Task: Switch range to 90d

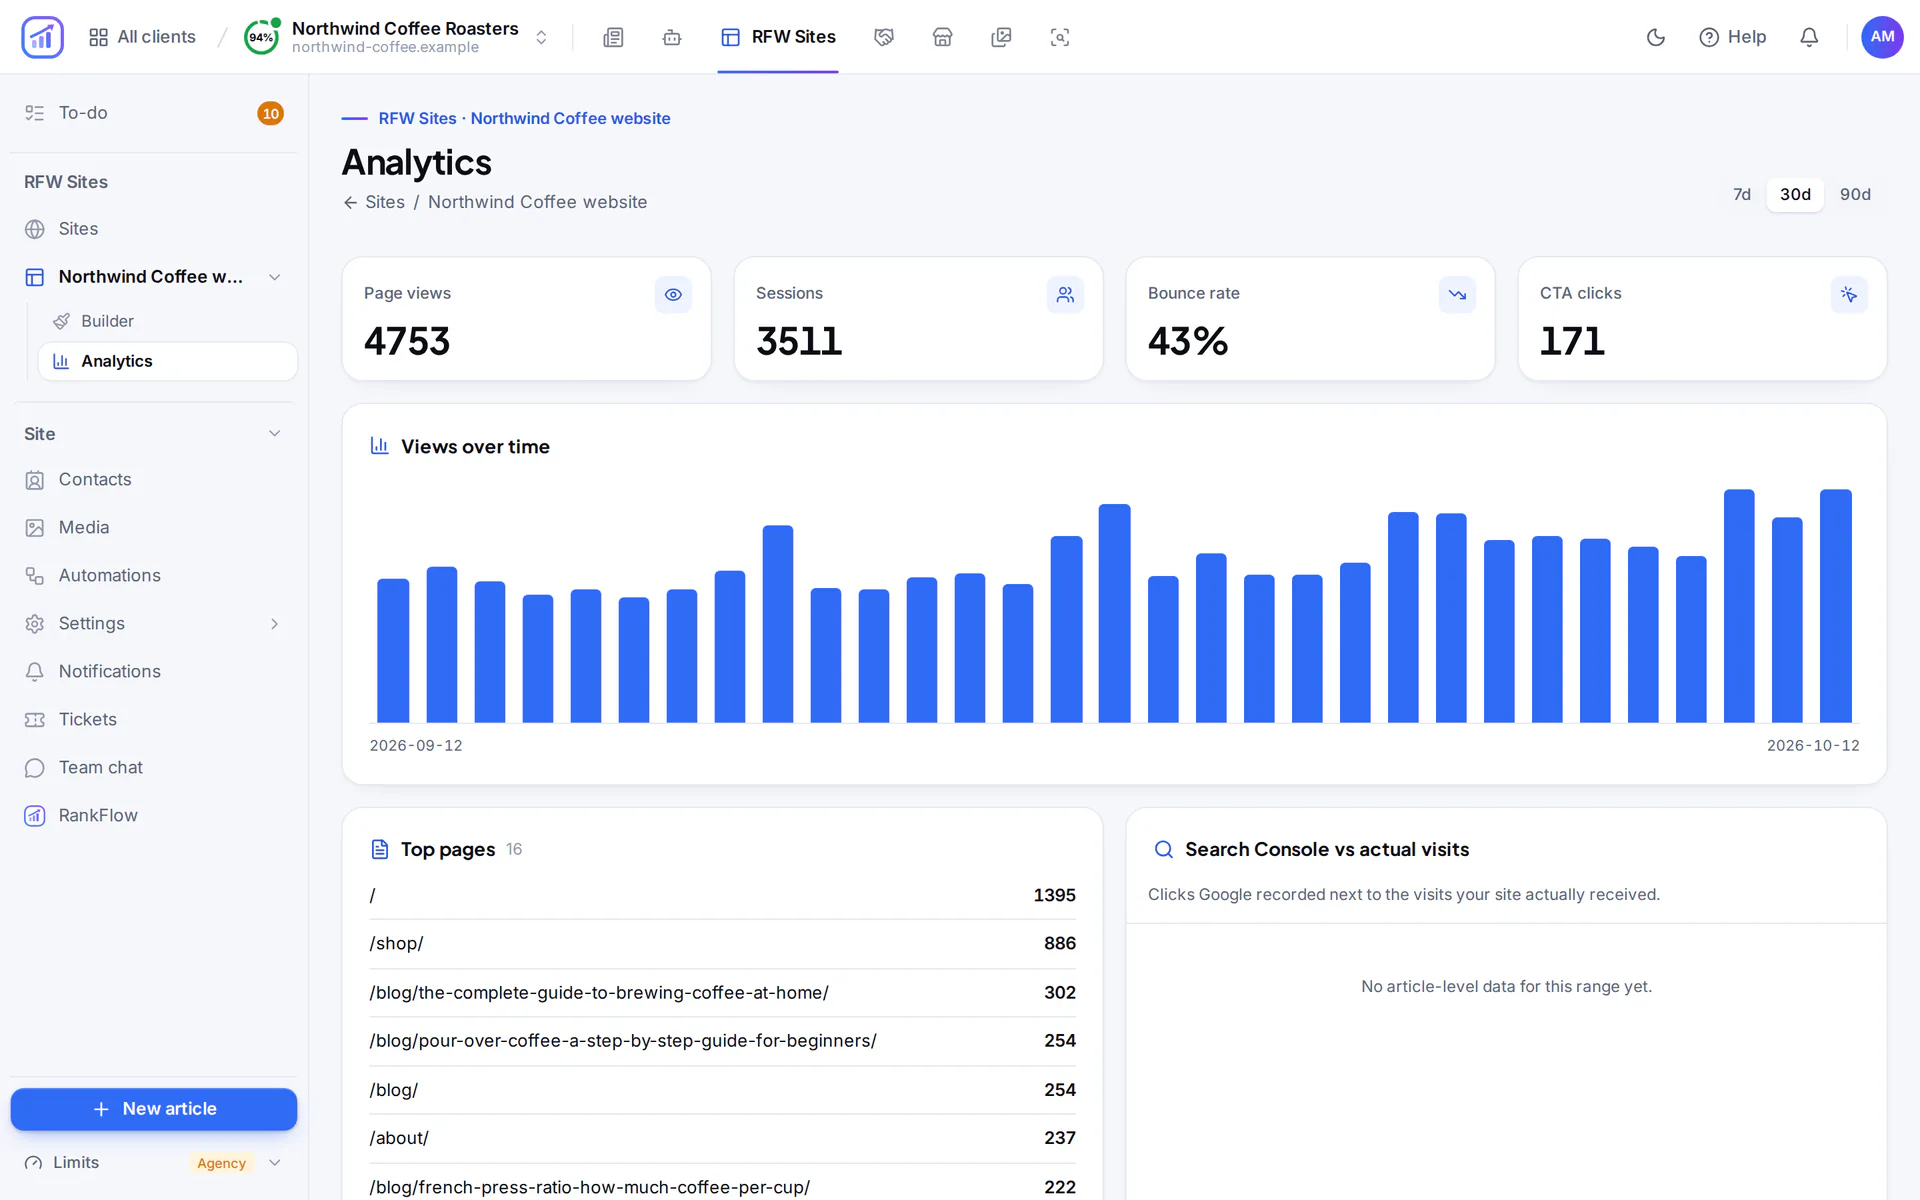Action: pos(1855,194)
